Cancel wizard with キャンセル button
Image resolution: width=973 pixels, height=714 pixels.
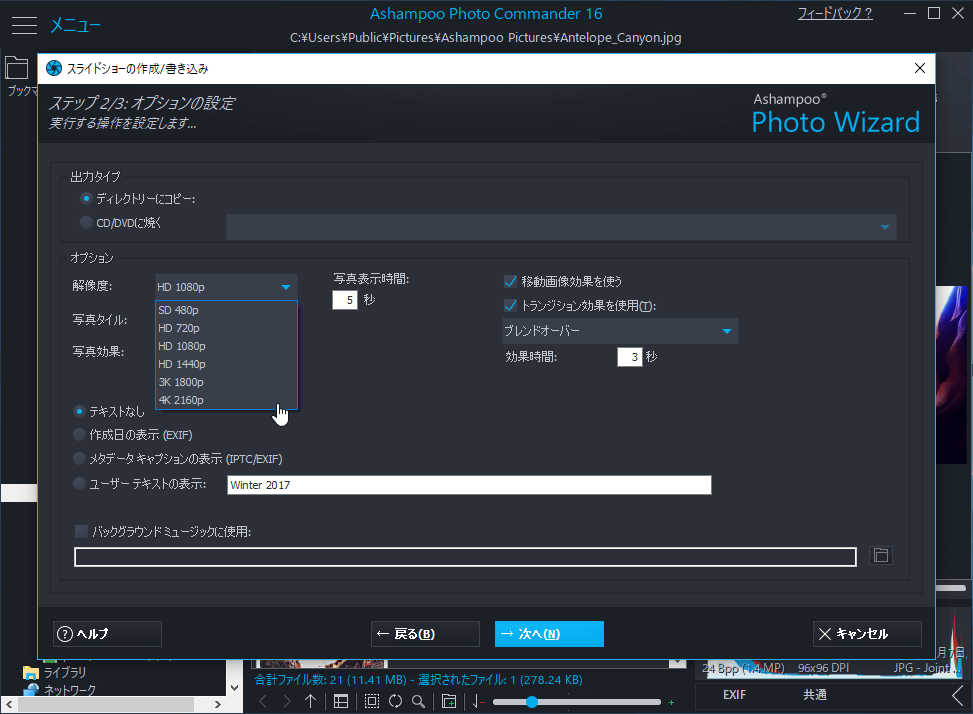coord(867,634)
